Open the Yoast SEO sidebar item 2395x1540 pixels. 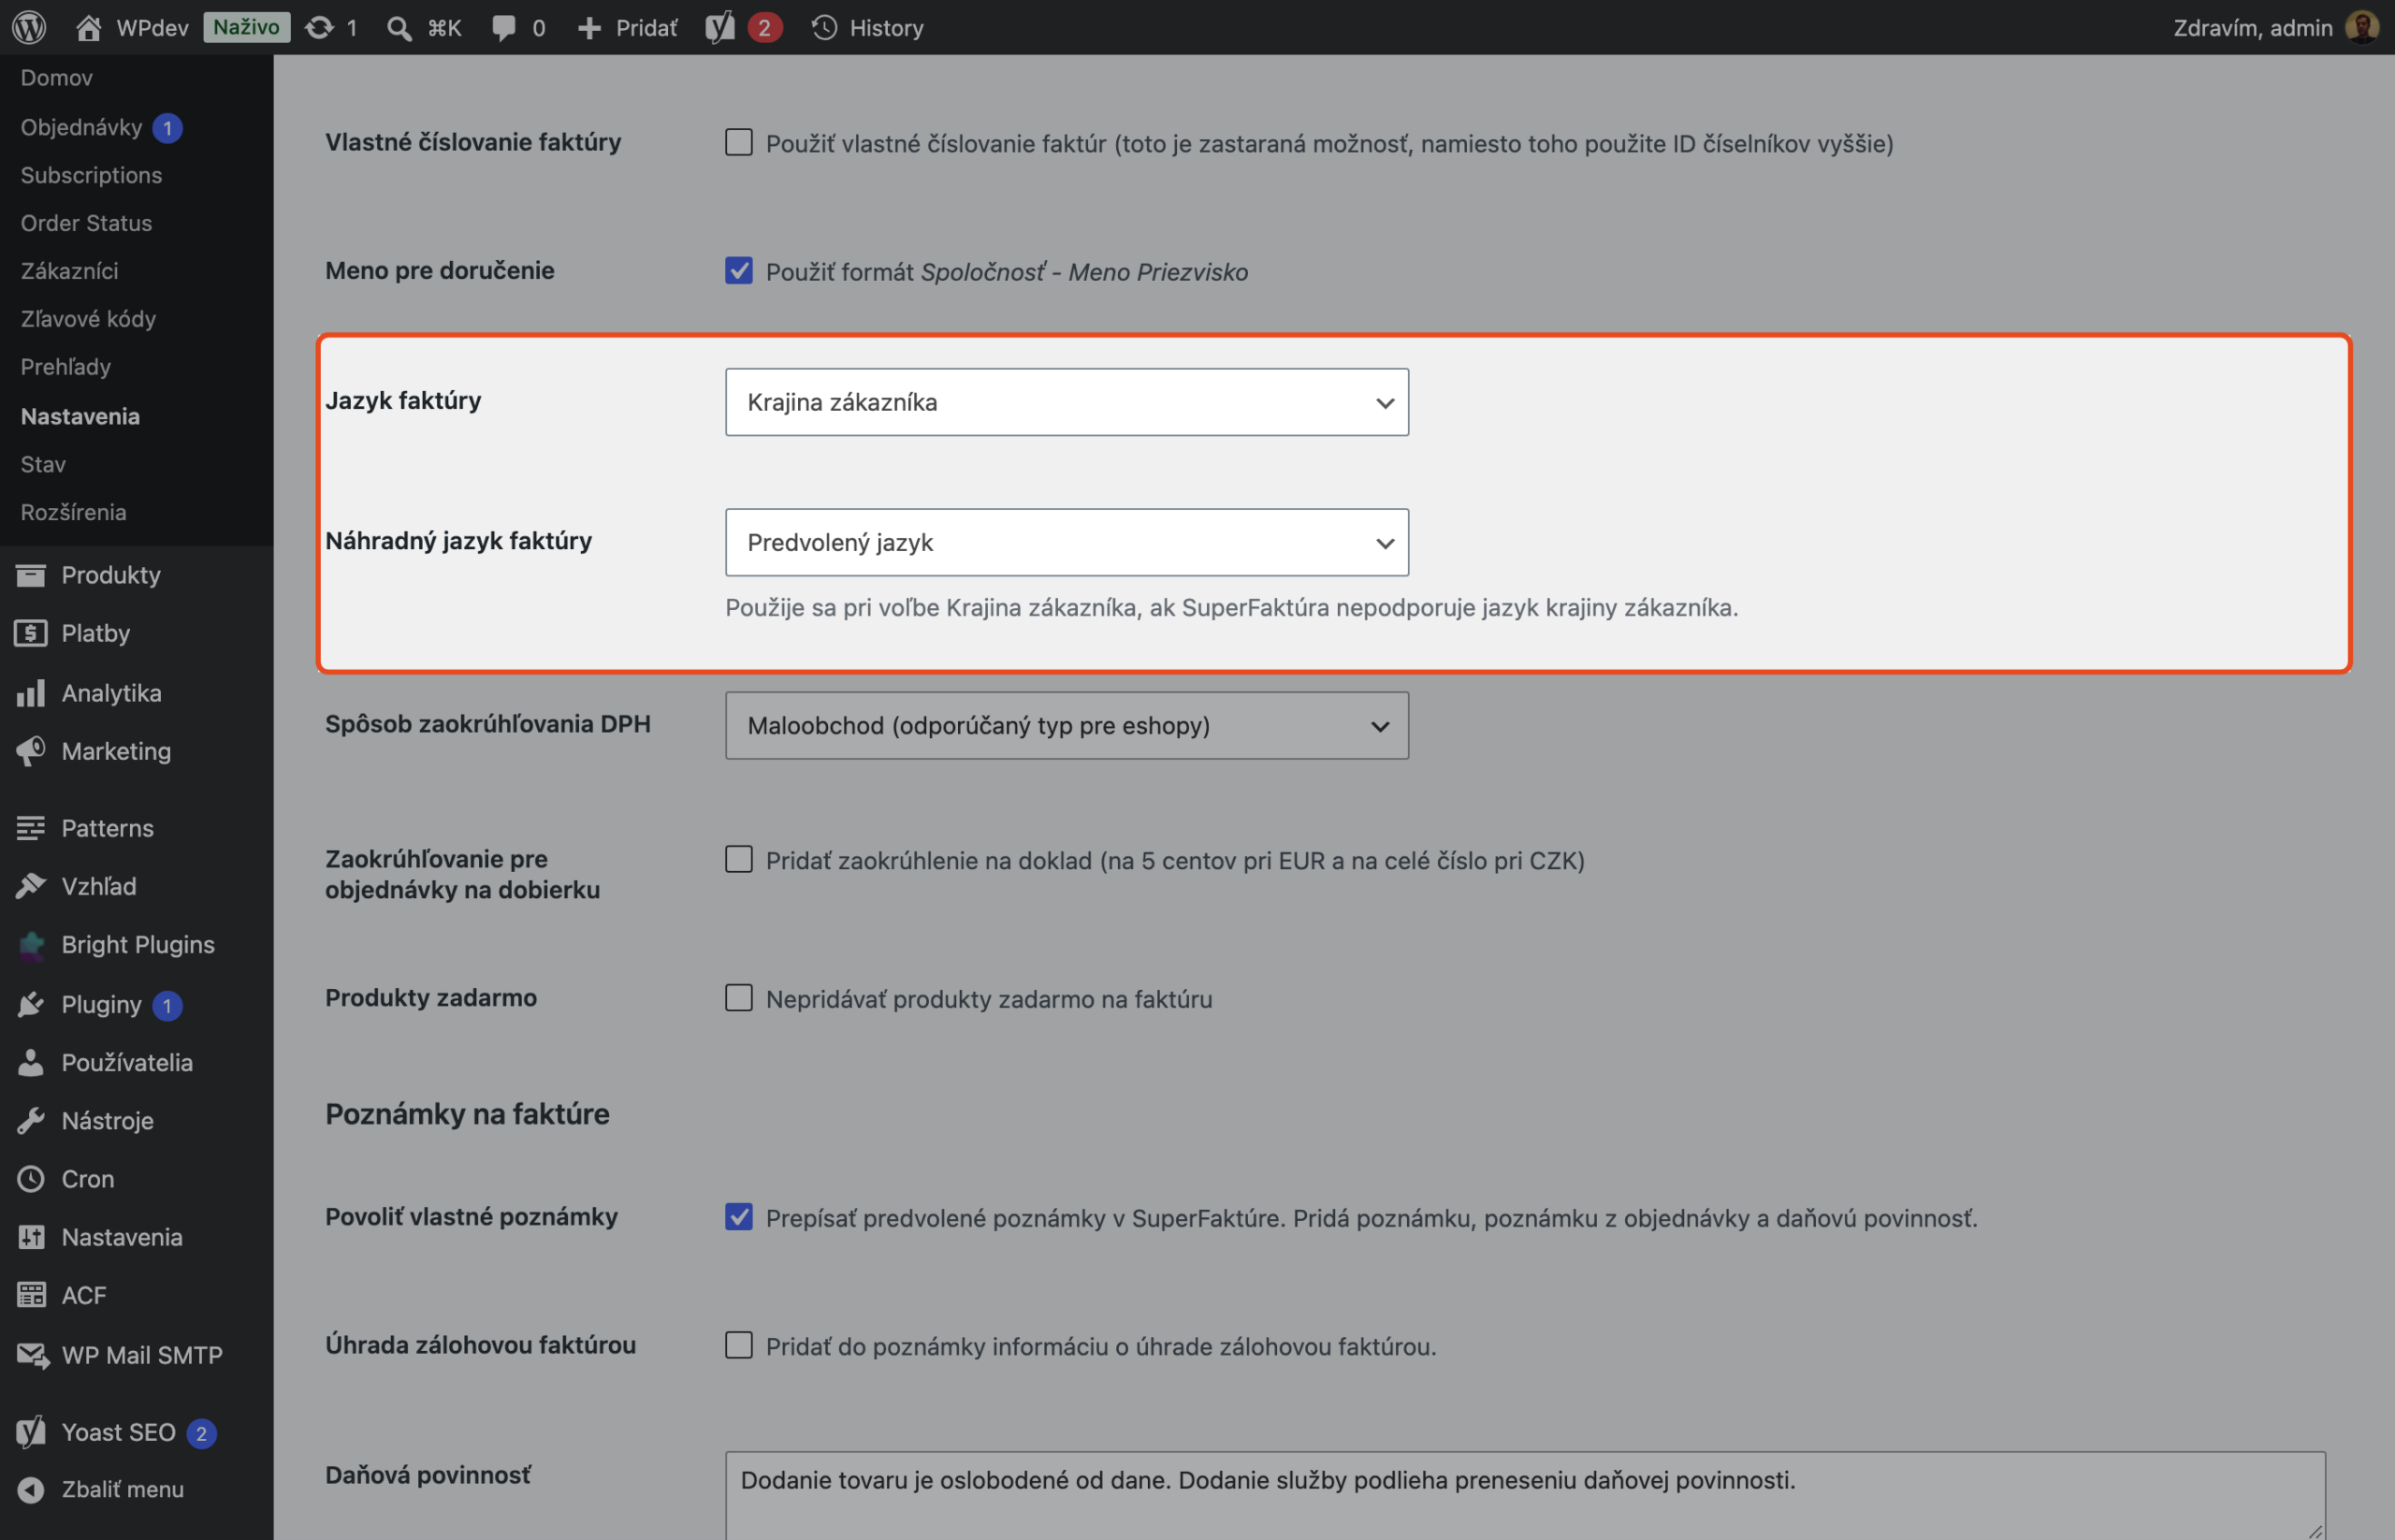pyautogui.click(x=118, y=1432)
